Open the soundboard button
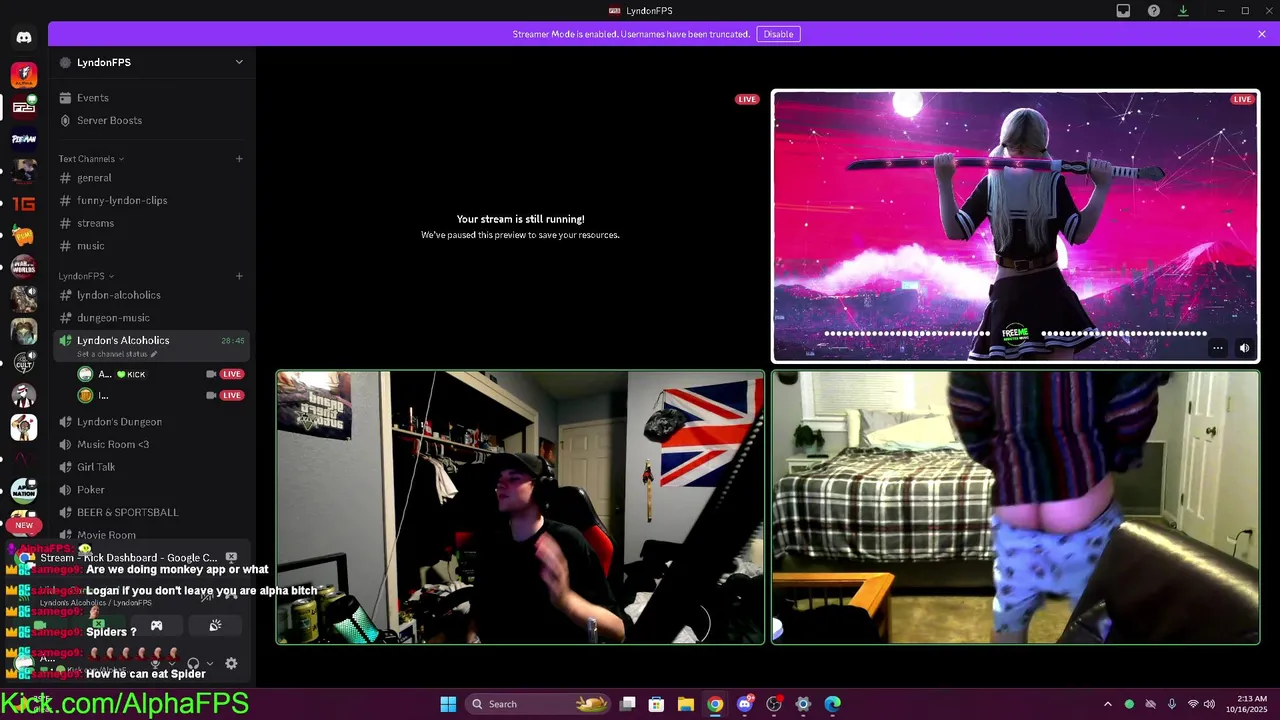Image resolution: width=1280 pixels, height=720 pixels. (x=215, y=626)
